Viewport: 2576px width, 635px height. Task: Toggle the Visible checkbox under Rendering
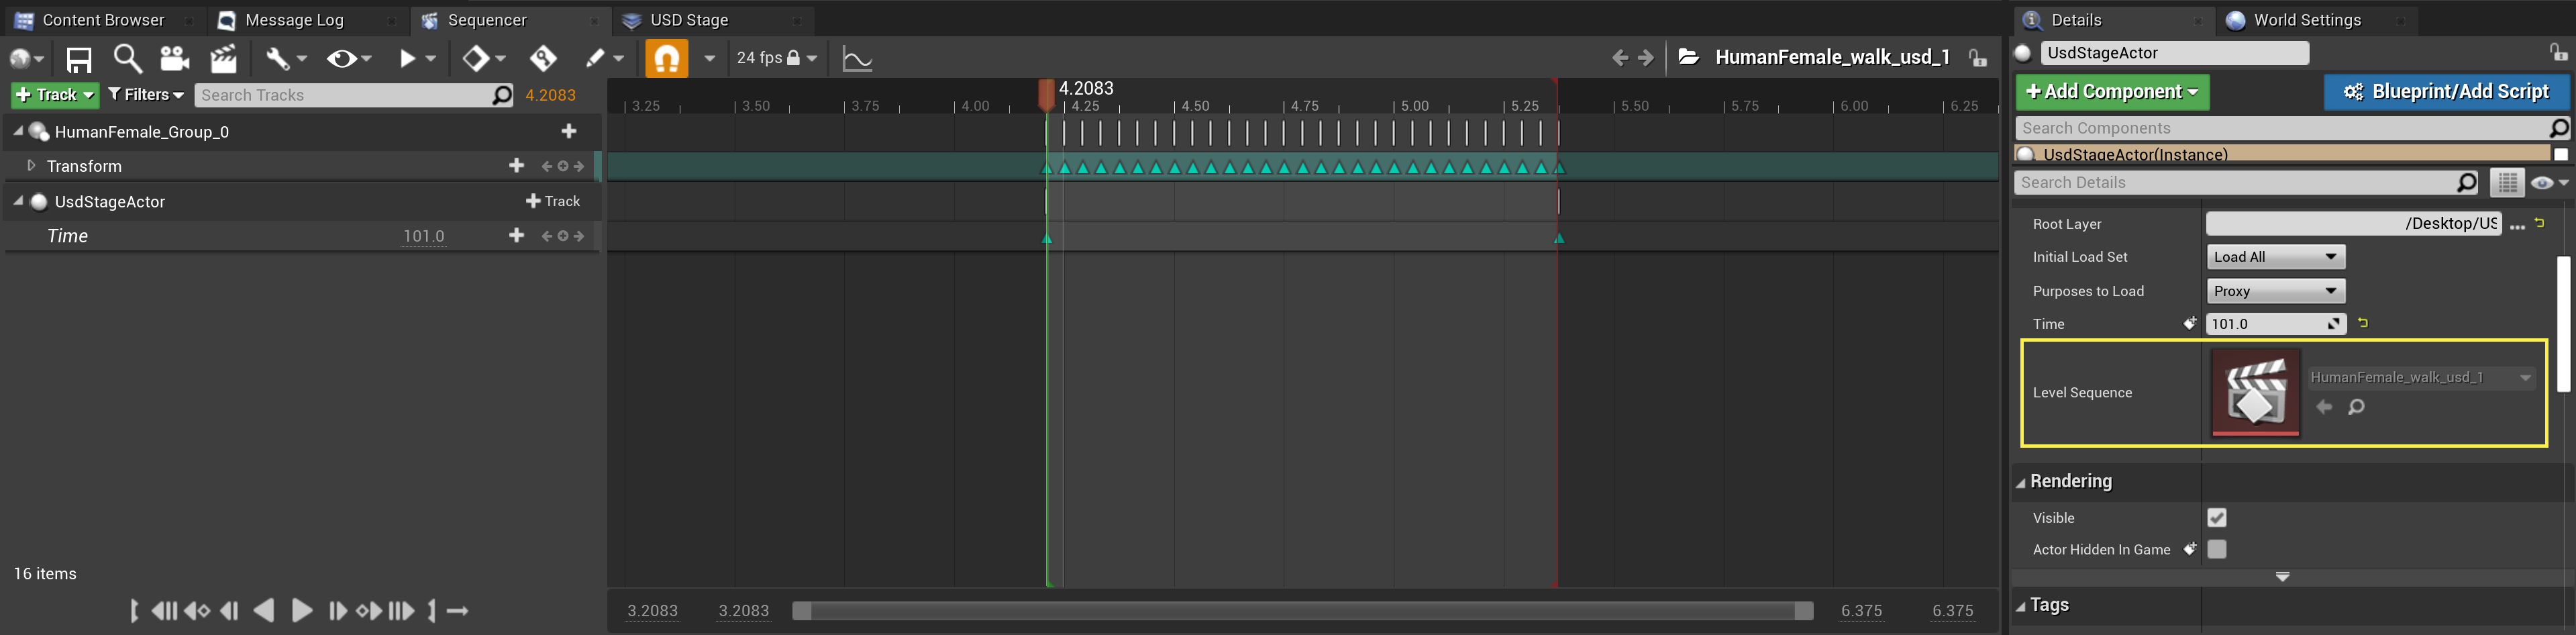click(2216, 518)
